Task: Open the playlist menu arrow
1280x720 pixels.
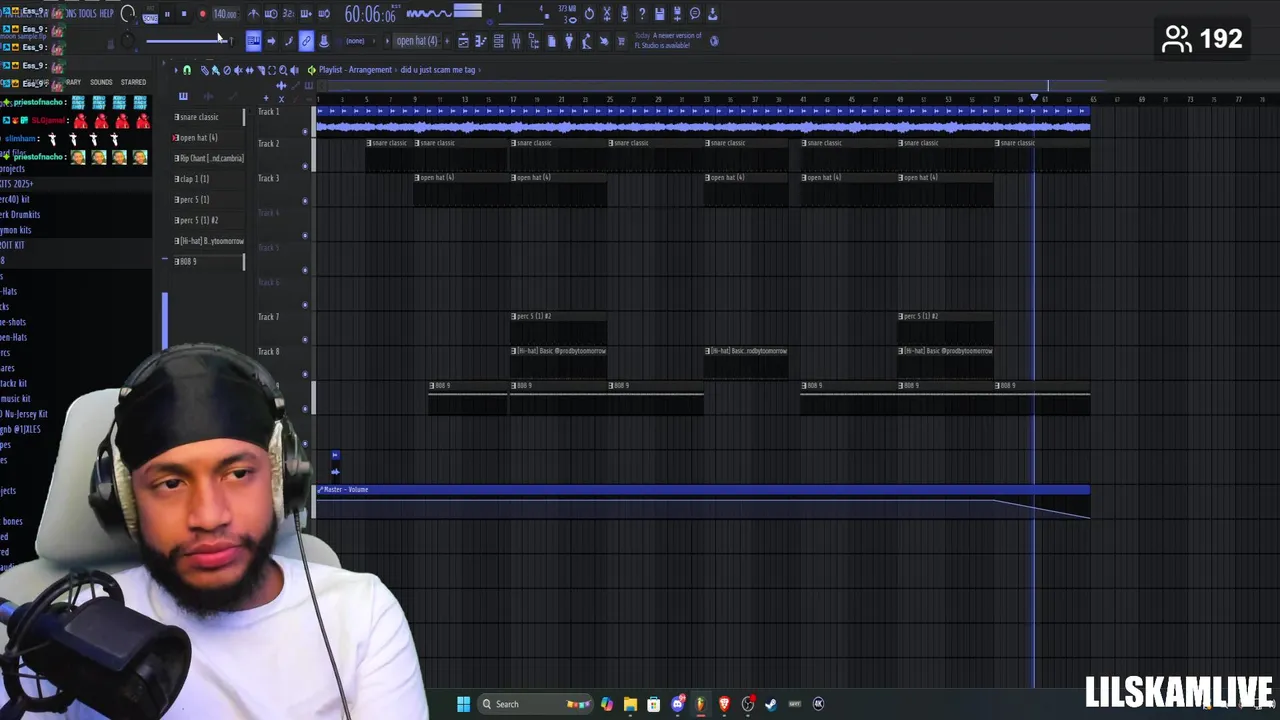Action: pos(175,70)
